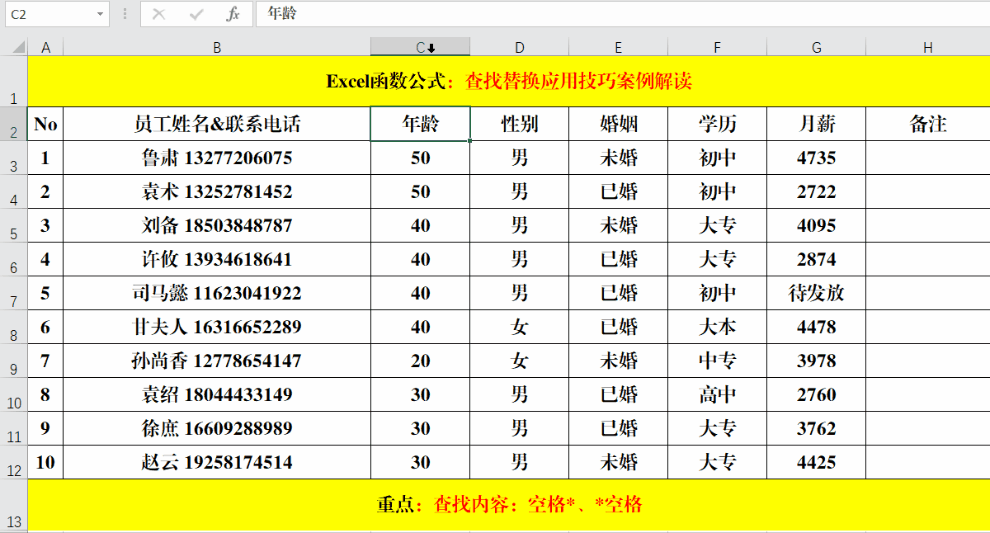Click the 员工姓名&联系电话 header cell
The height and width of the screenshot is (533, 990).
coord(217,124)
